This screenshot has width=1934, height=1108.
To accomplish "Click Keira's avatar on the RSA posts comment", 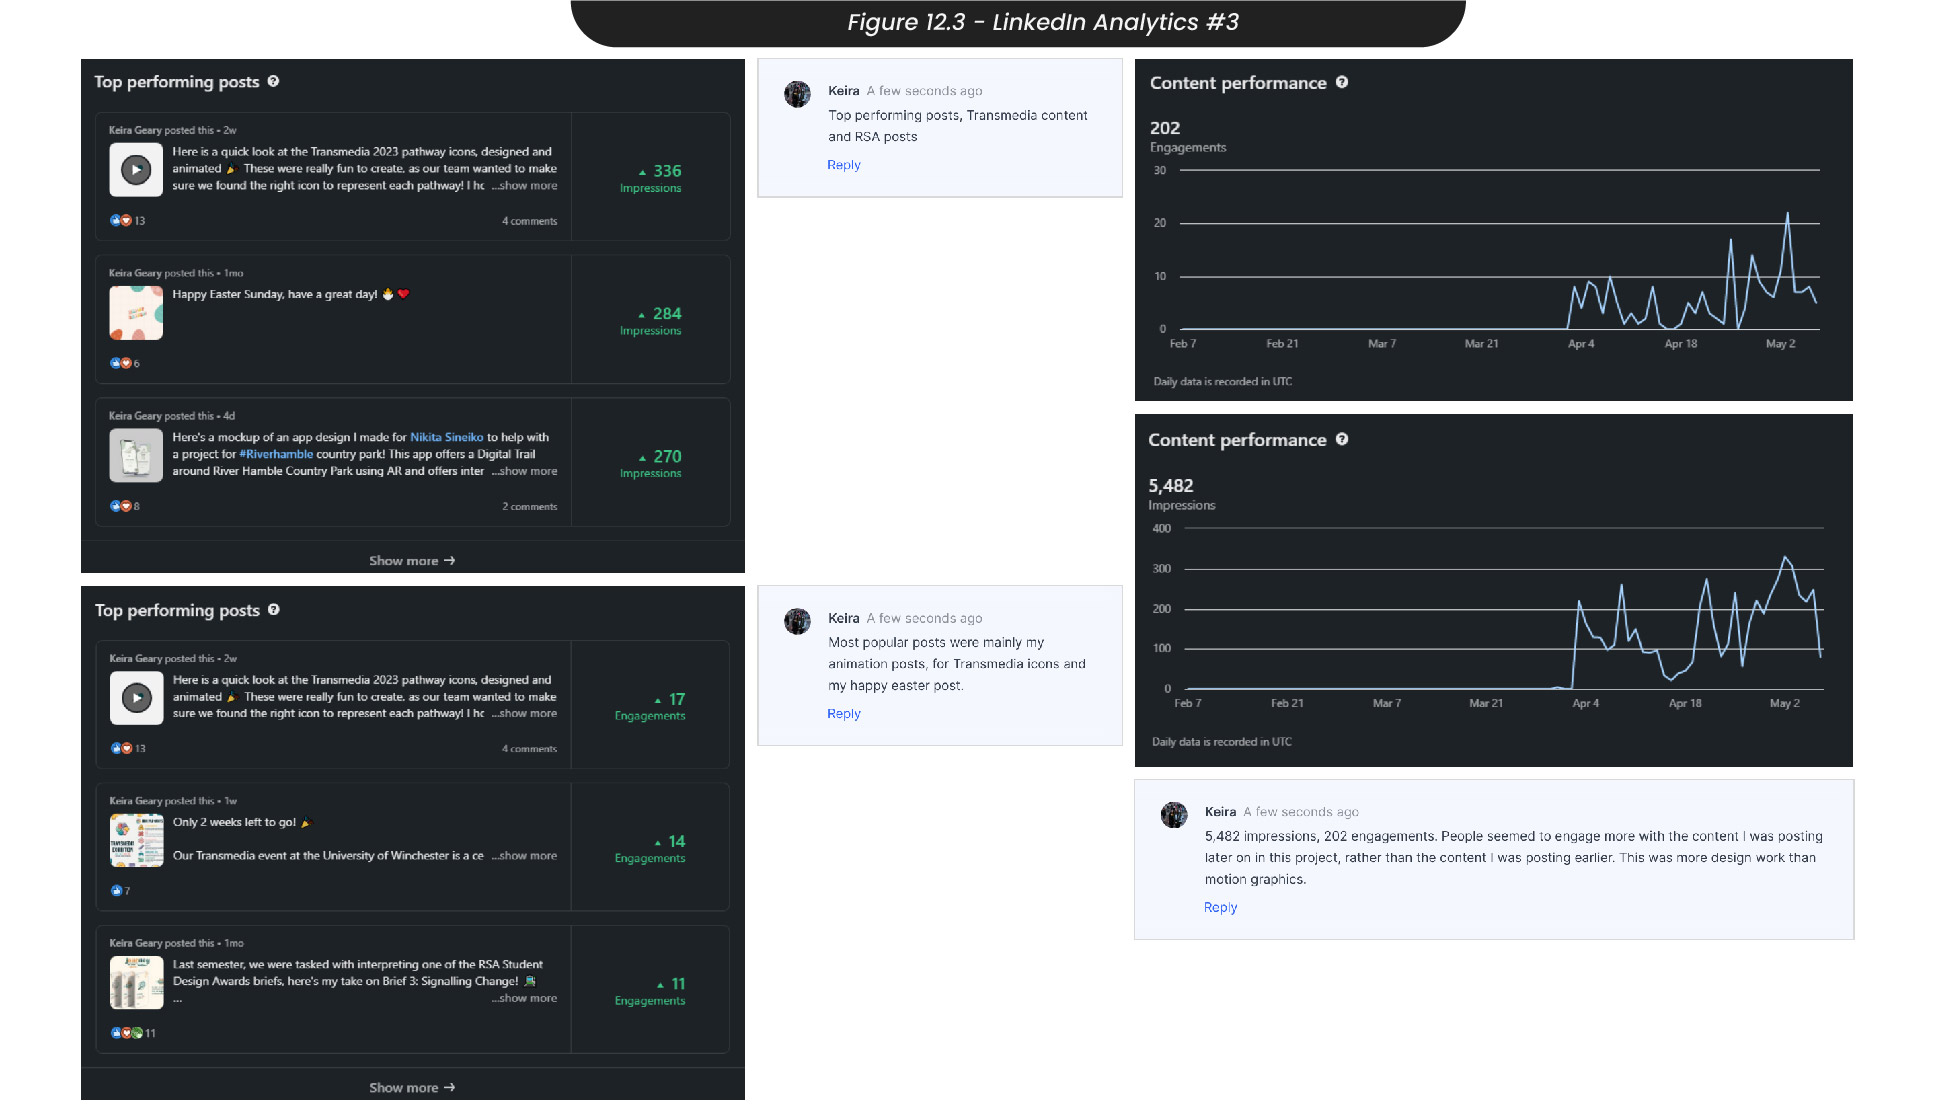I will pos(797,94).
